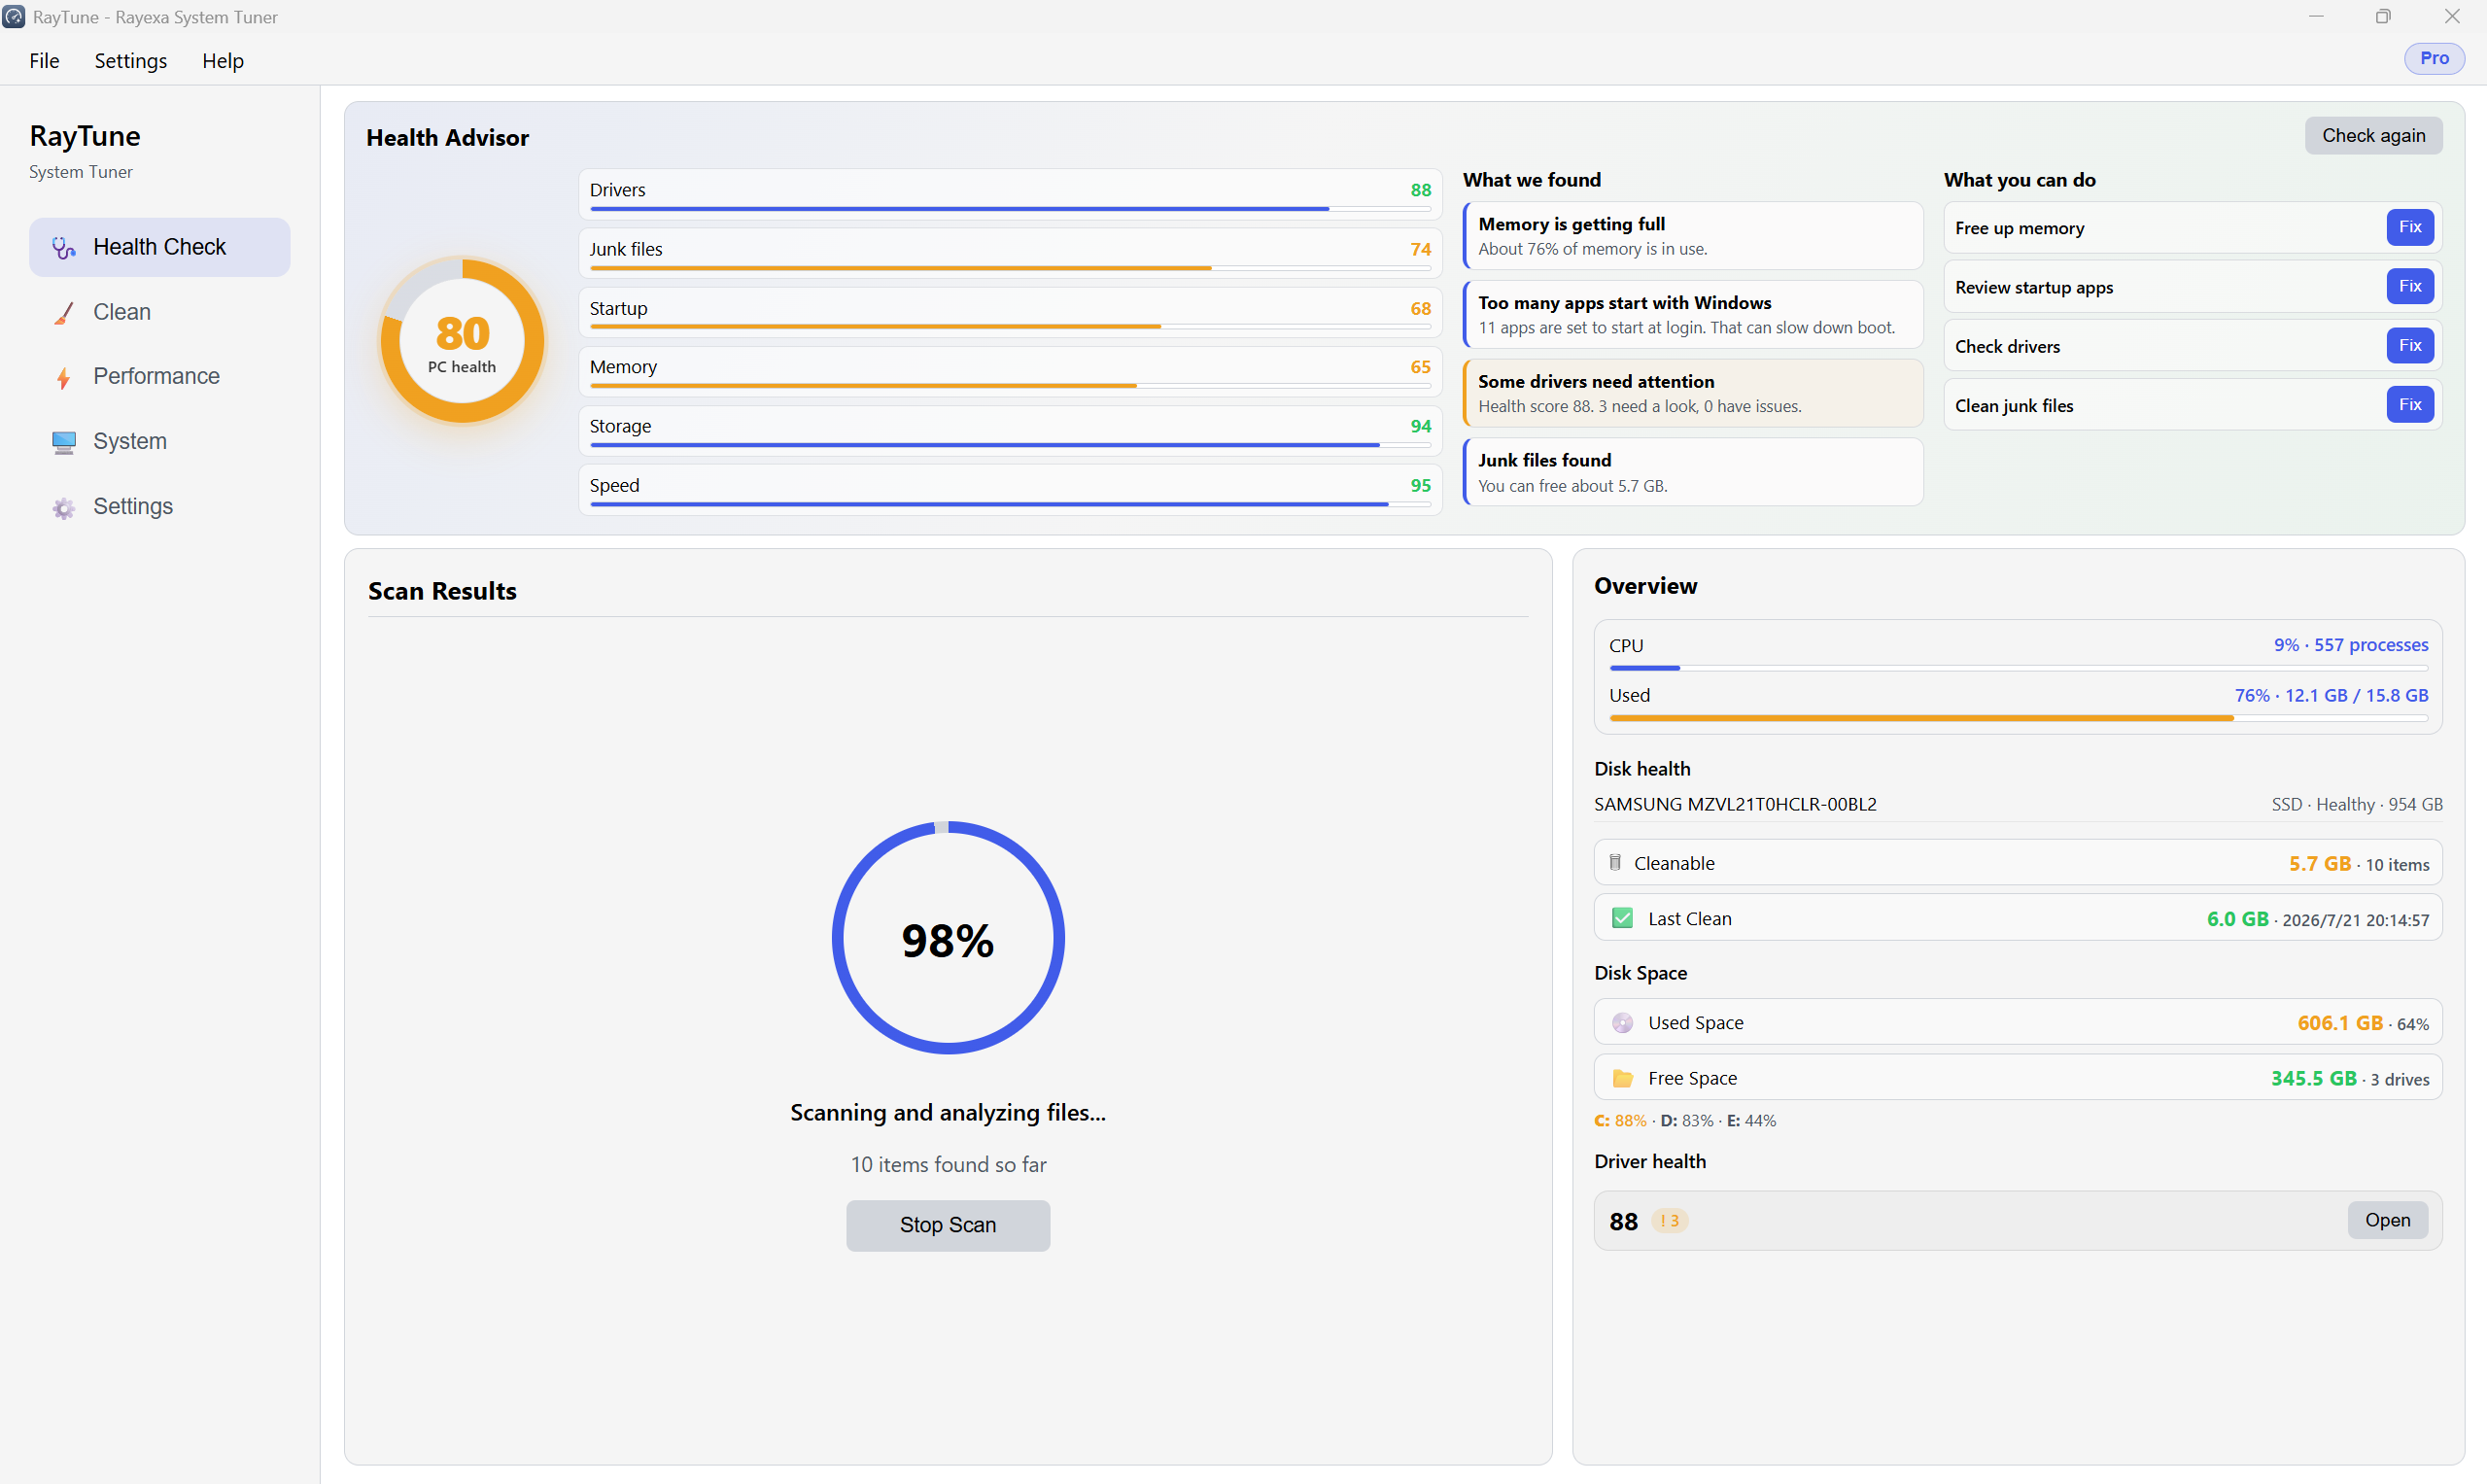
Task: Click the CPU usage bar
Action: click(2018, 667)
